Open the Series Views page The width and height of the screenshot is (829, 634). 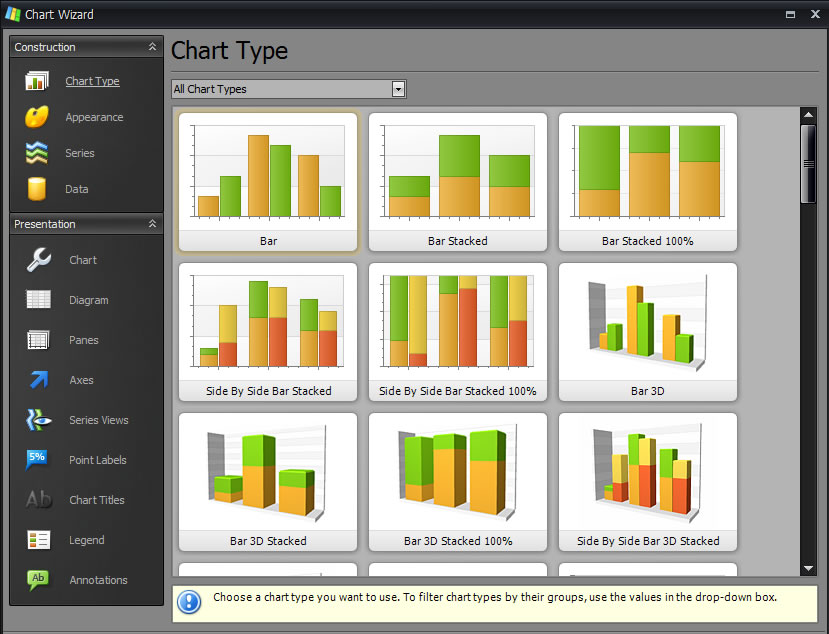tap(99, 420)
